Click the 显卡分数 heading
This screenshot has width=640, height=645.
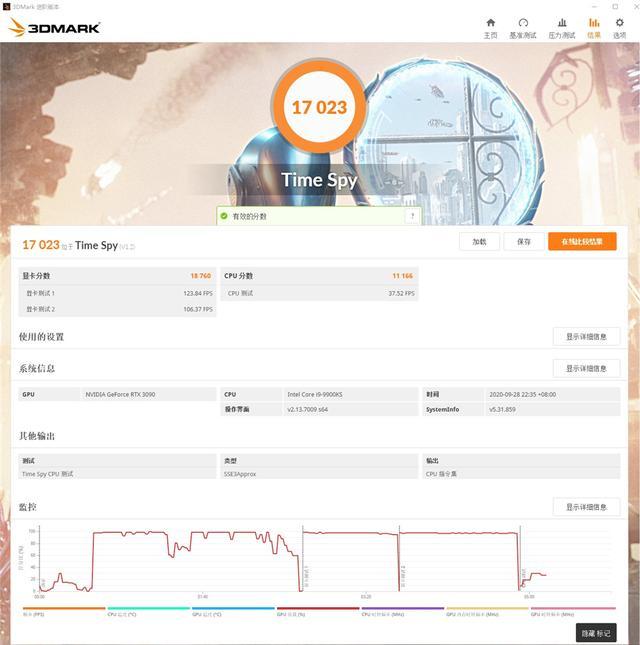(36, 276)
